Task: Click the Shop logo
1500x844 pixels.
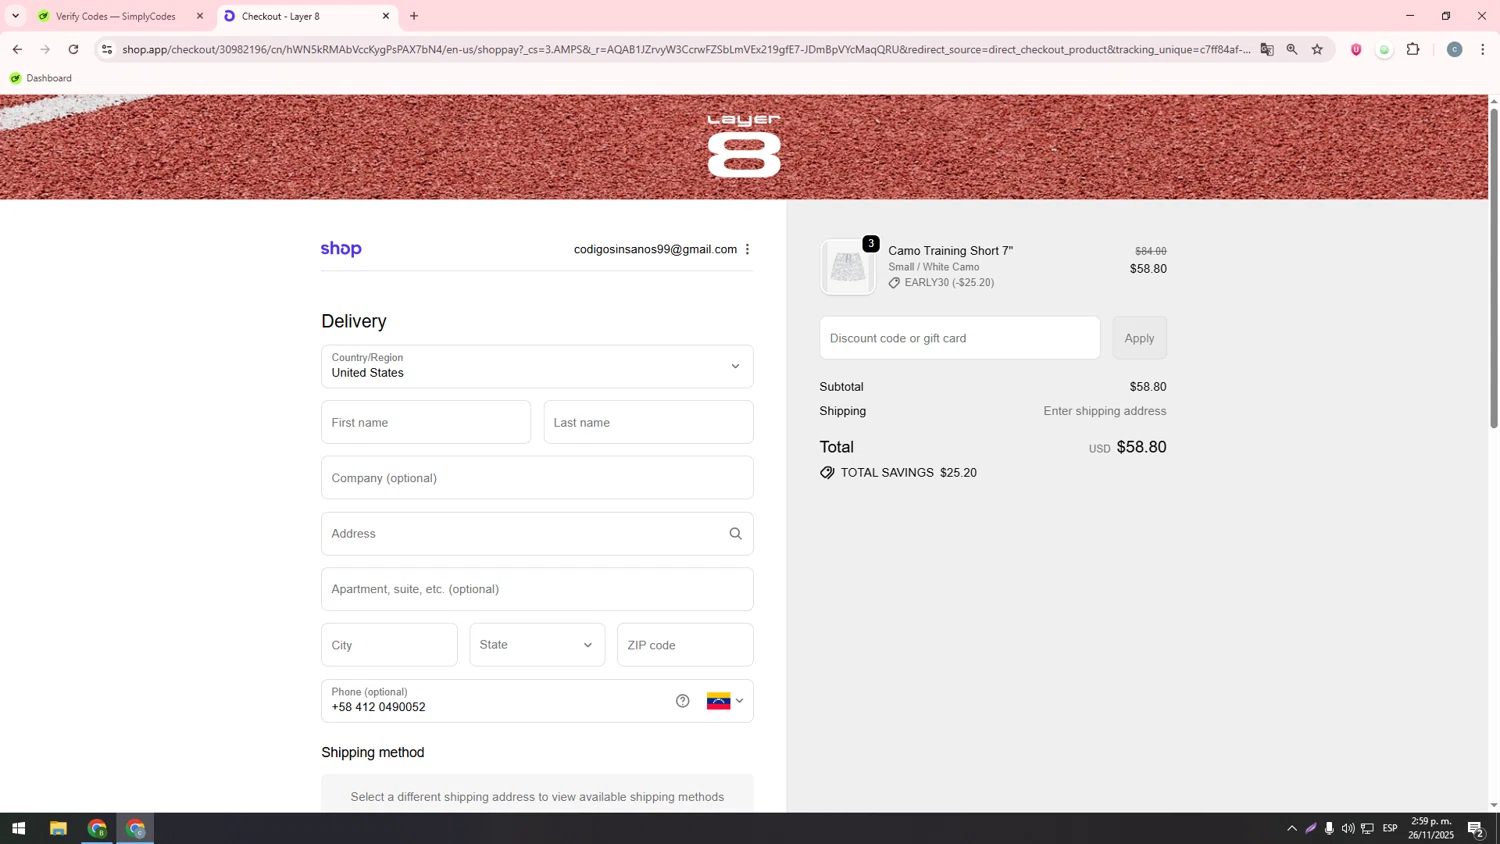Action: (341, 249)
